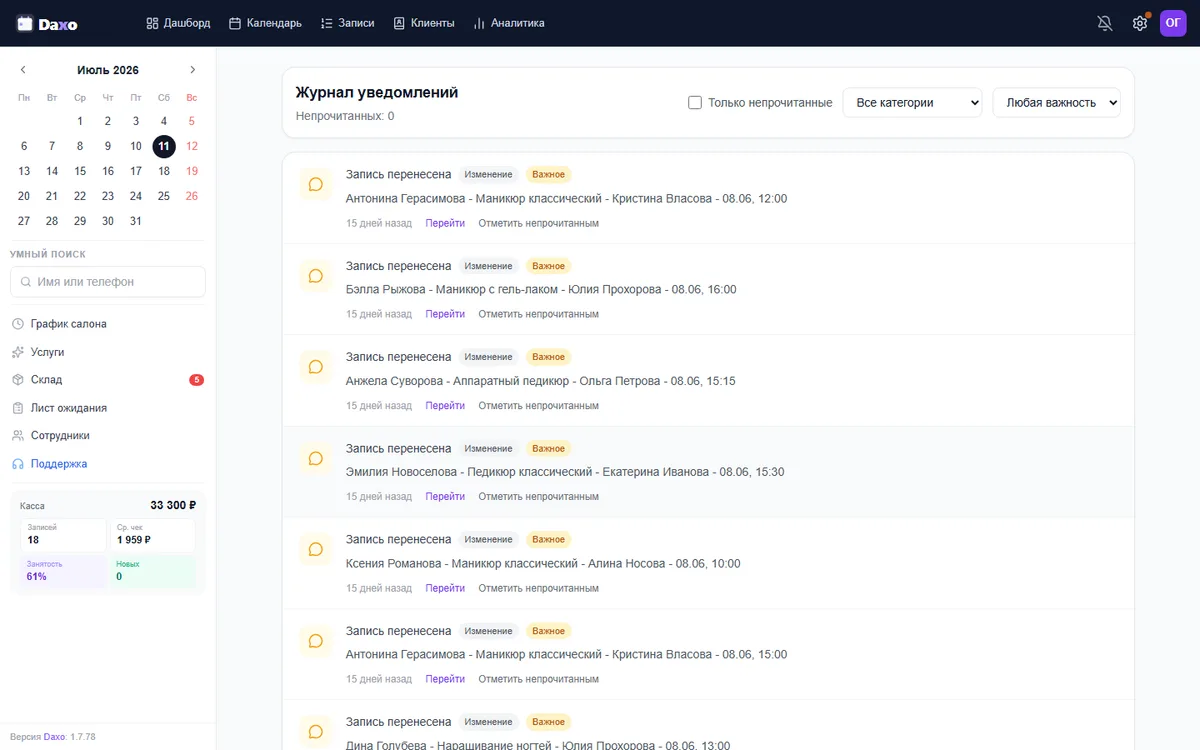Screen dimensions: 1200x750
Task: Click message icon for Антонина Герасимова 12:00 notification
Action: point(316,185)
